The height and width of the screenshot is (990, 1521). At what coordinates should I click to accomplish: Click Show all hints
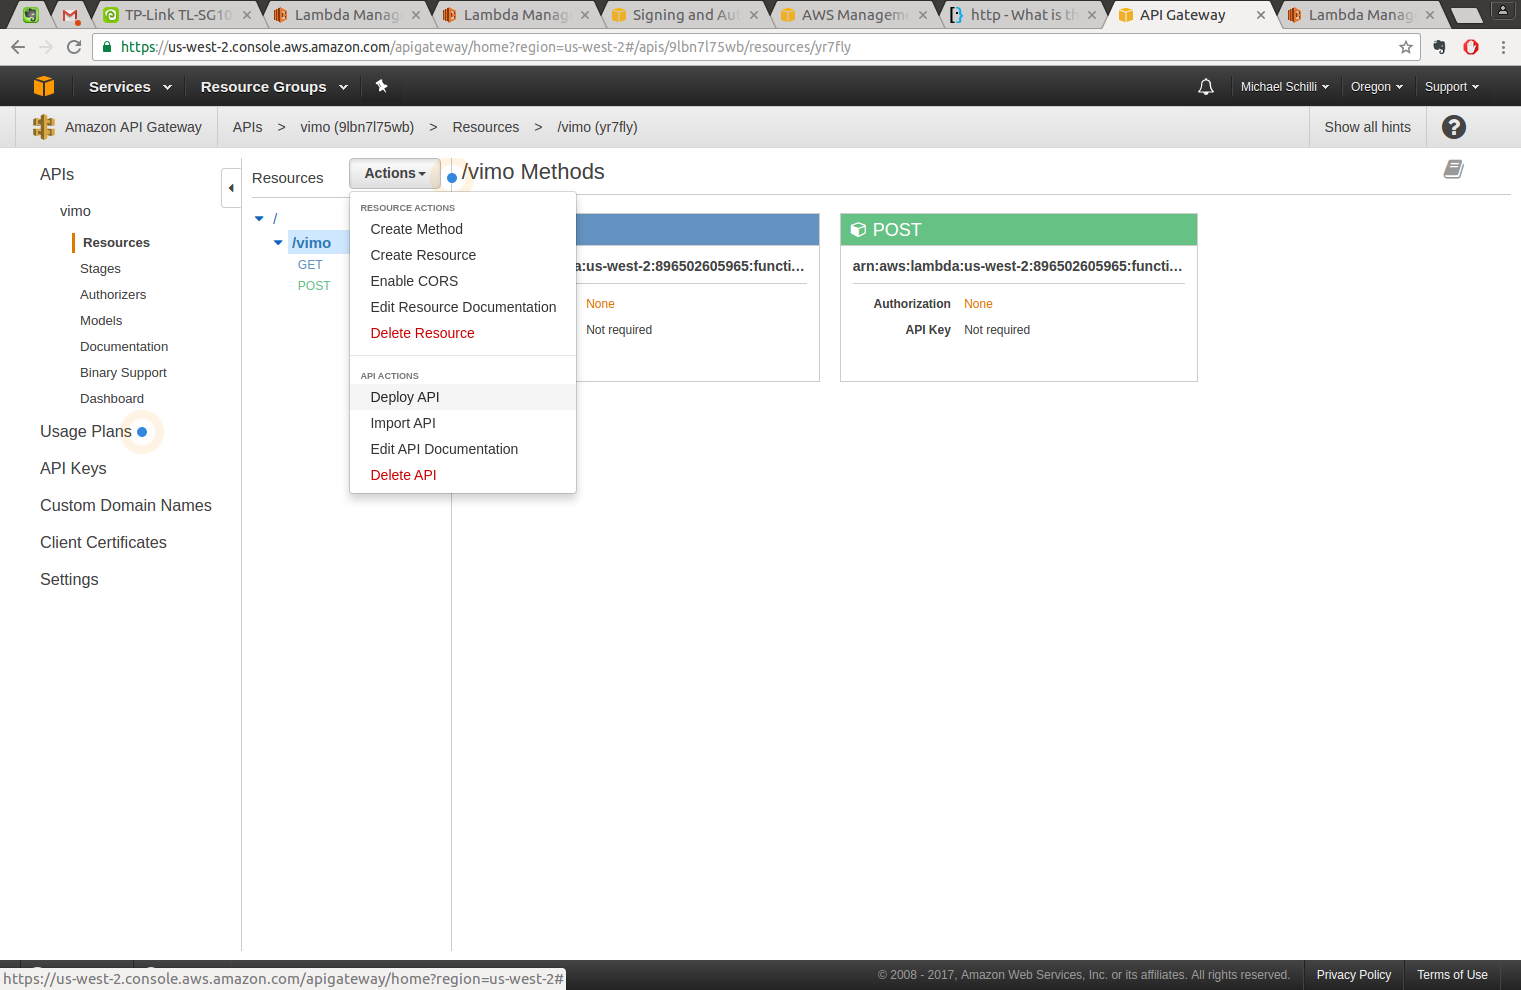pyautogui.click(x=1367, y=127)
